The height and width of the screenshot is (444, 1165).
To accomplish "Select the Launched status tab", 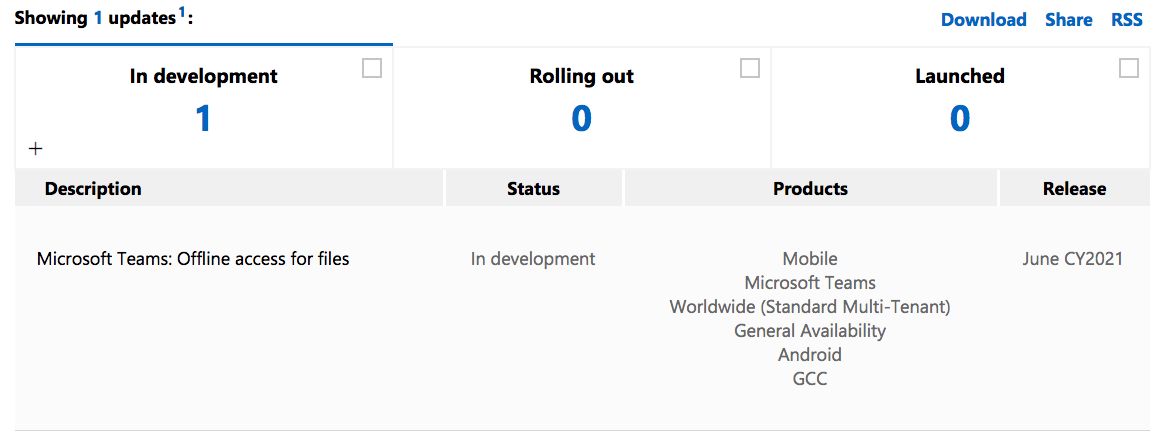I will coord(960,107).
